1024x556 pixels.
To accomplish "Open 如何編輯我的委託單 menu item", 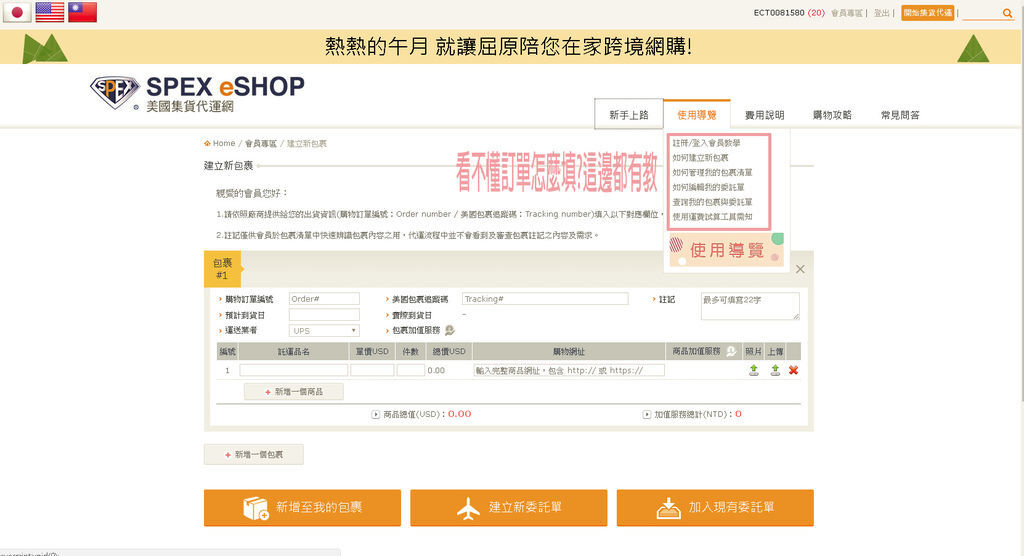I will click(708, 187).
